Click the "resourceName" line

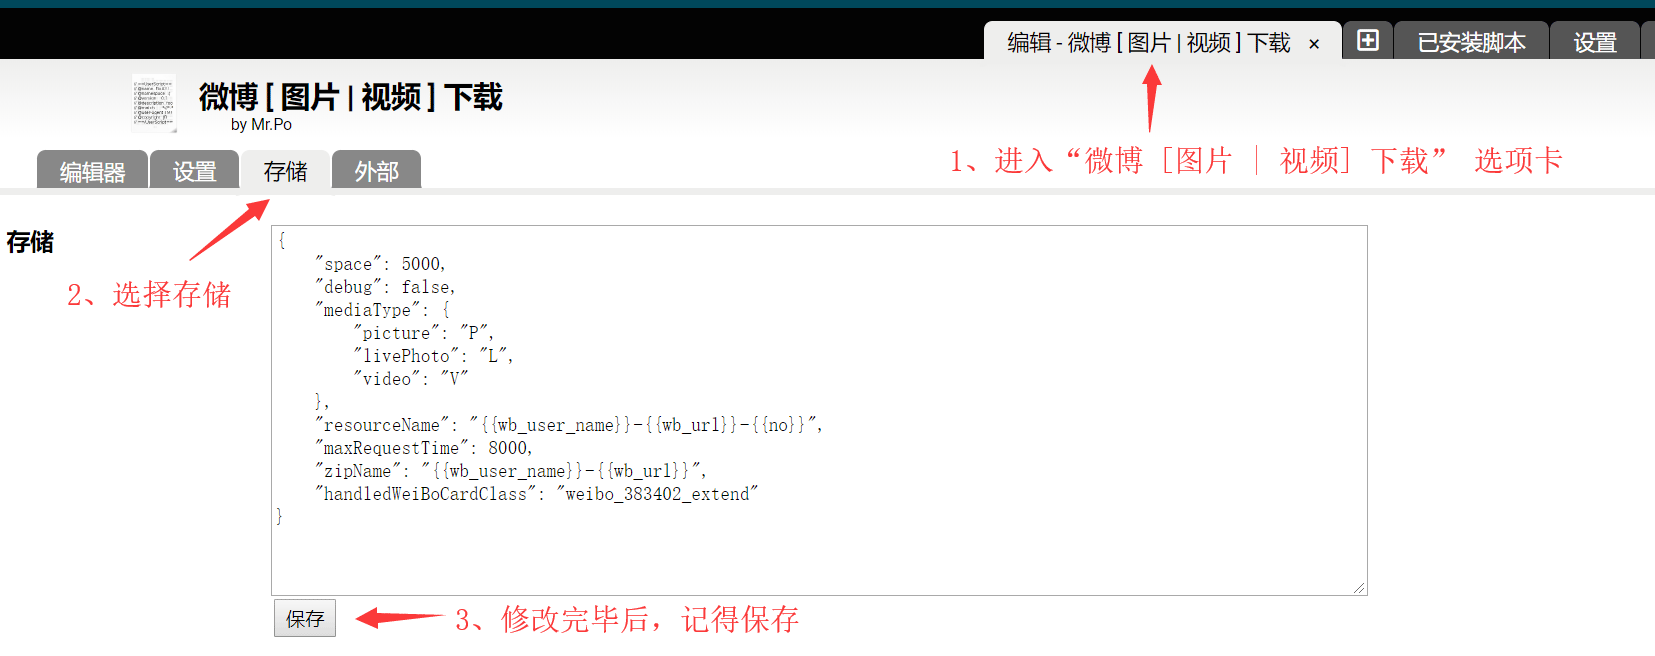569,425
